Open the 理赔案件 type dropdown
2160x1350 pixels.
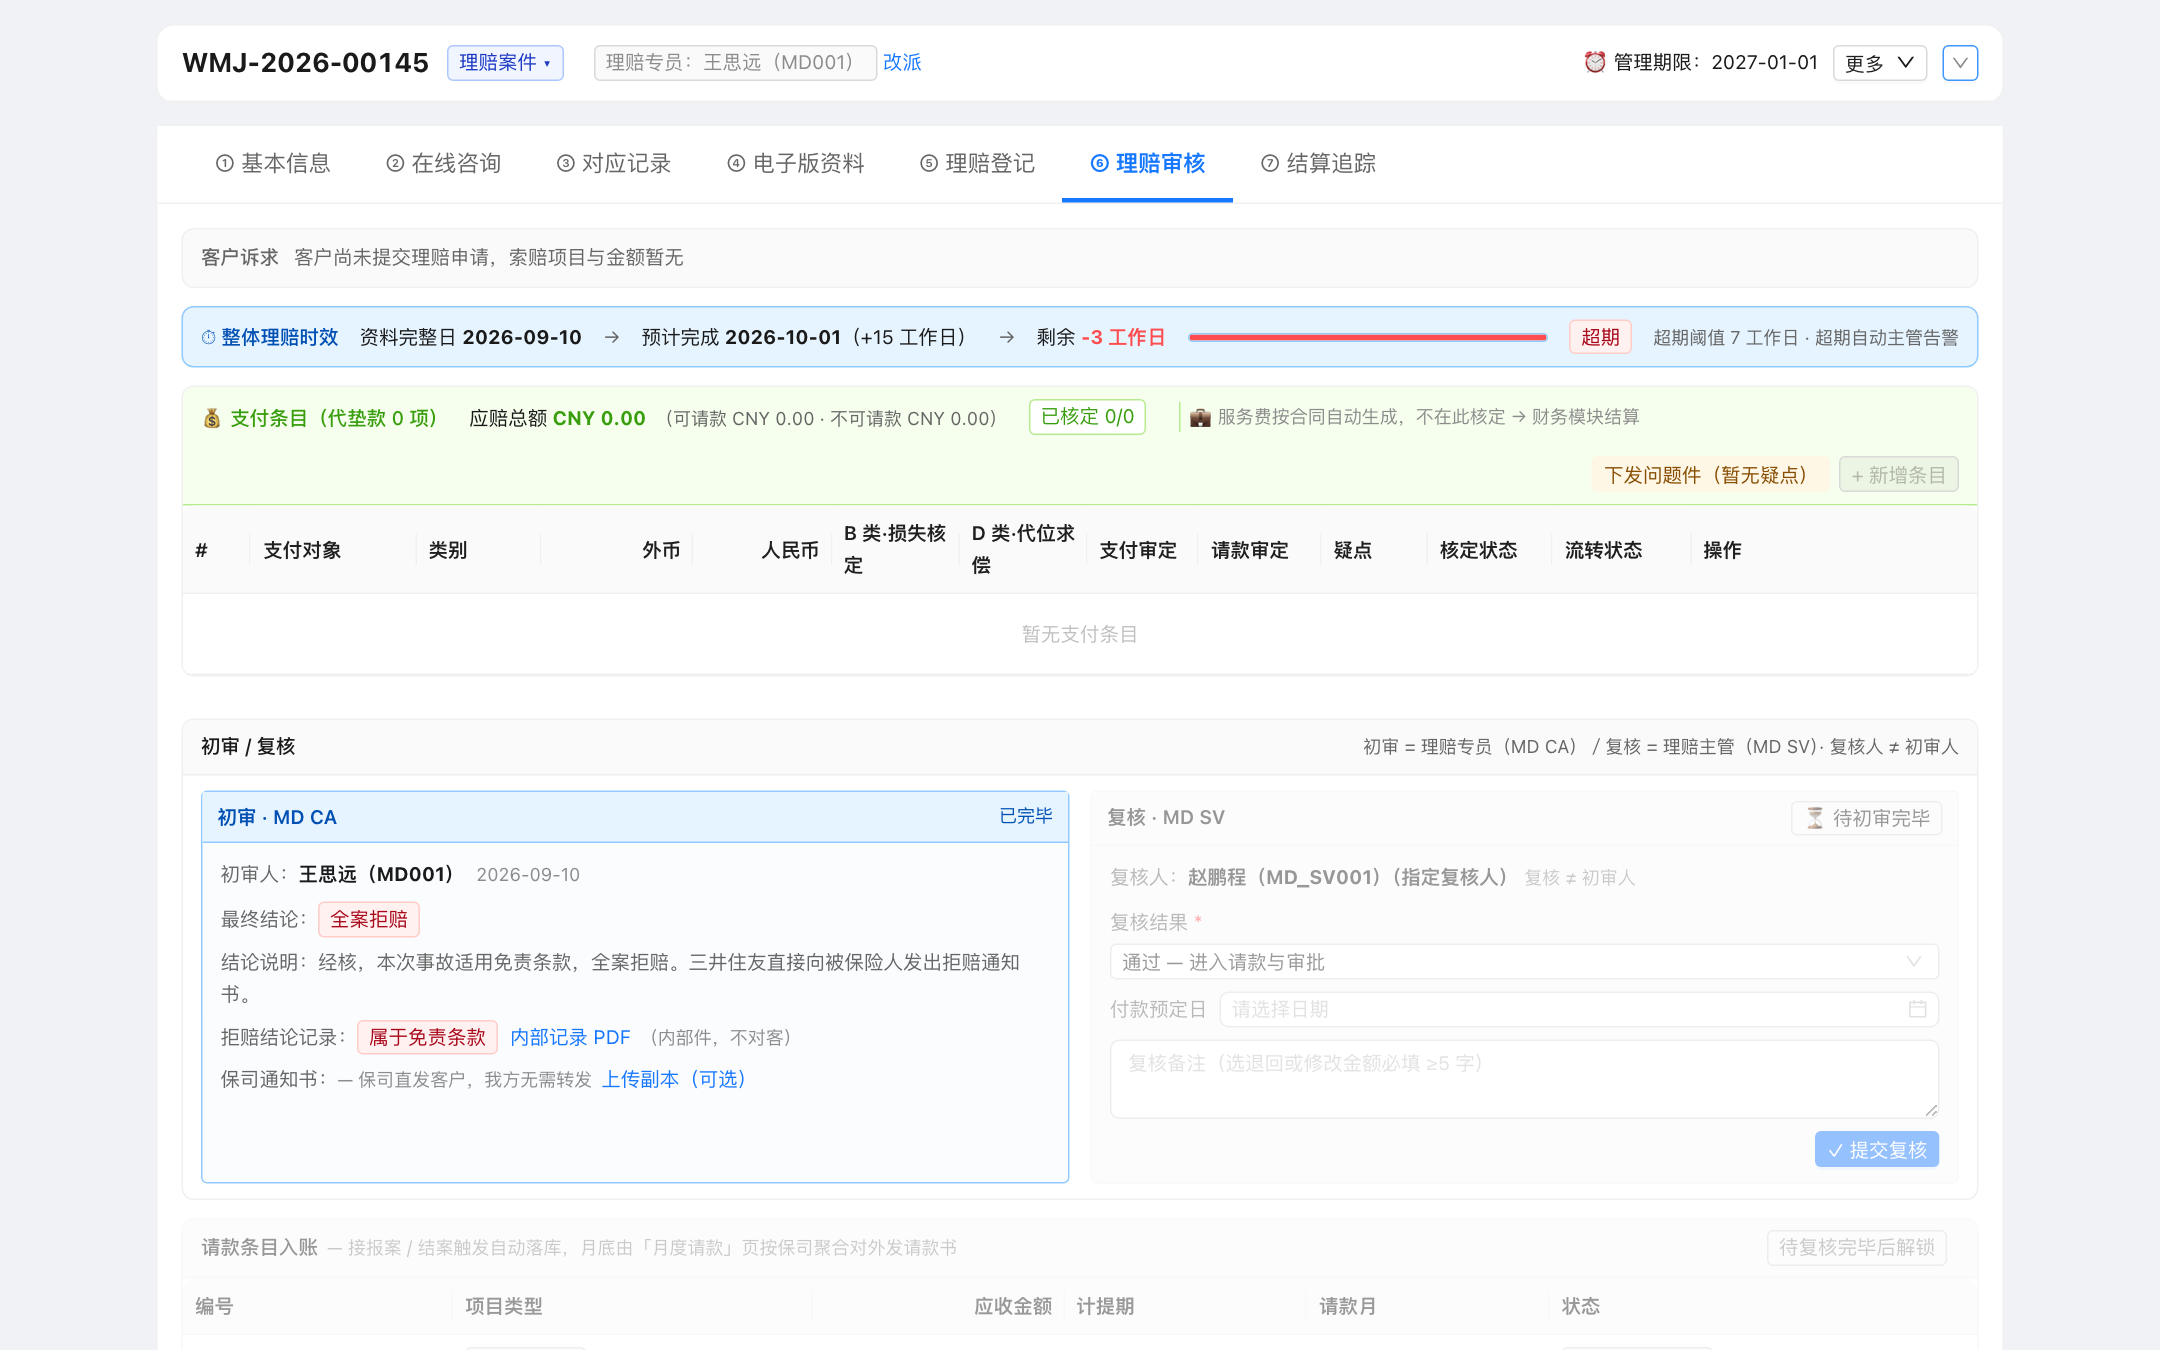pos(505,62)
